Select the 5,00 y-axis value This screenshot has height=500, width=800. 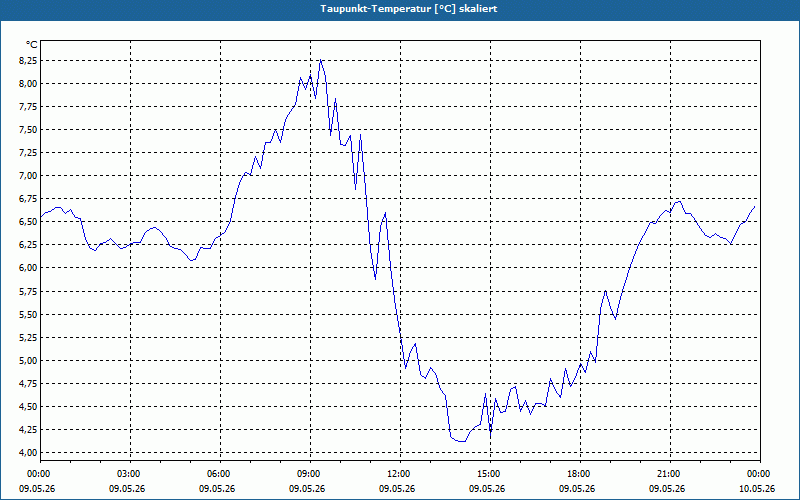pos(27,360)
